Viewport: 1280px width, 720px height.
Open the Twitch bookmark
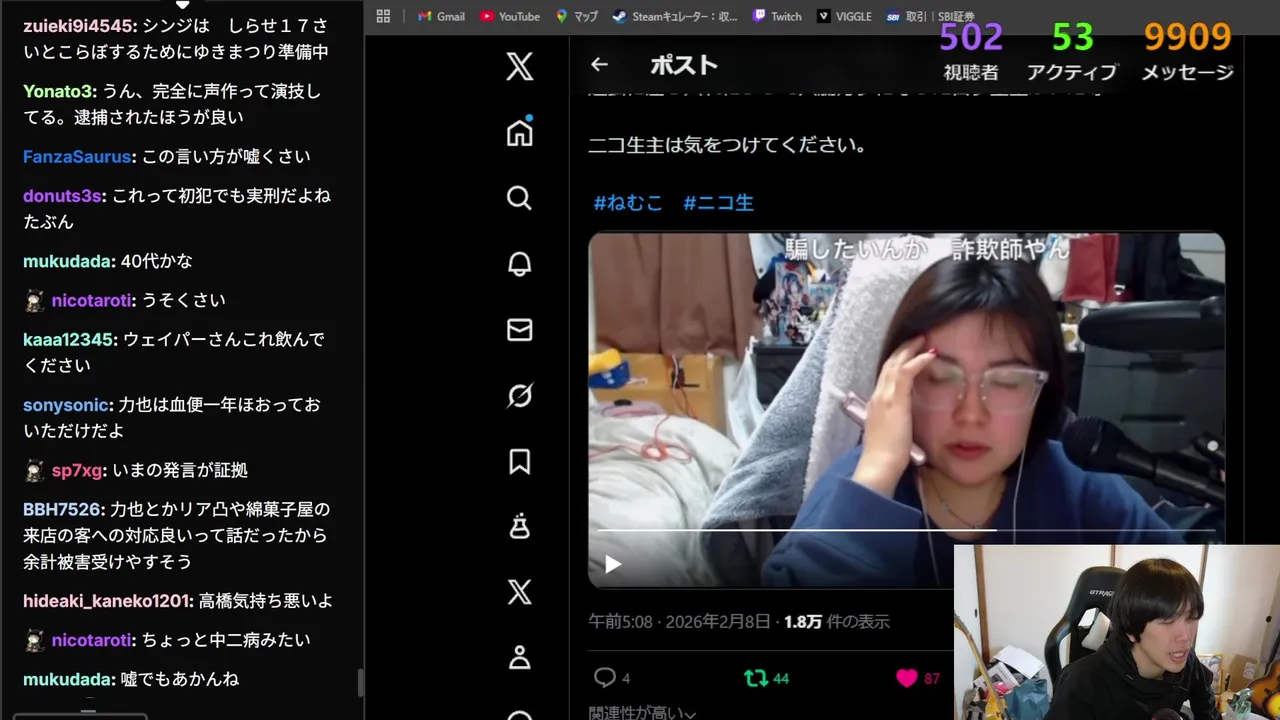click(x=777, y=16)
